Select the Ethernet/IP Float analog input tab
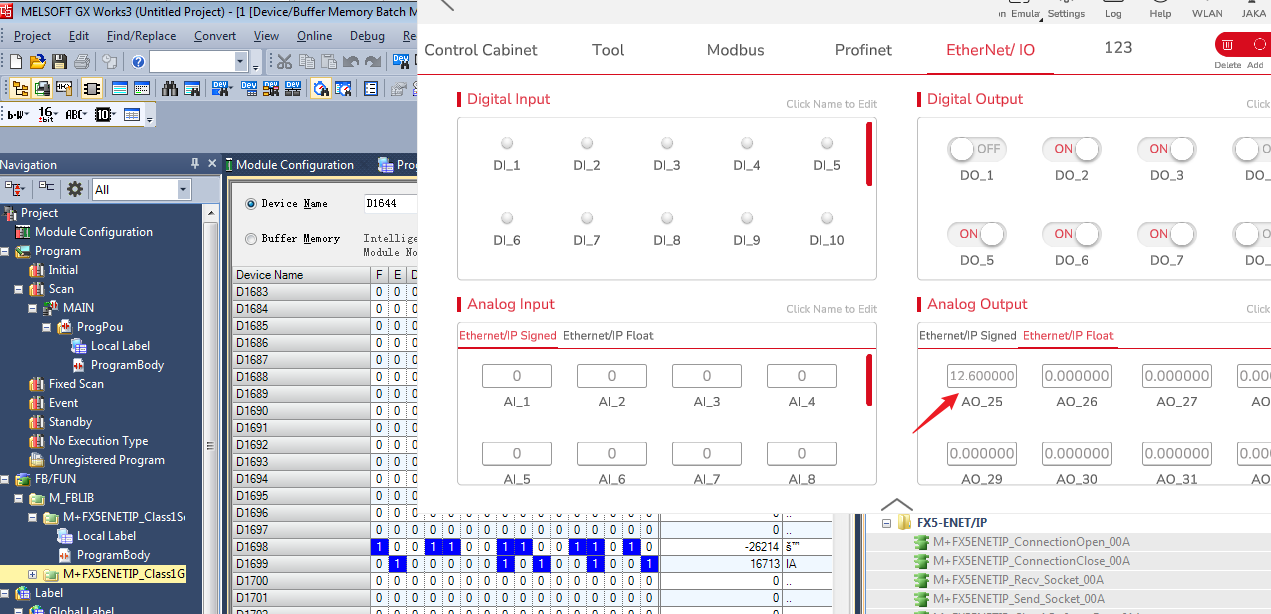The height and width of the screenshot is (614, 1271). (608, 336)
